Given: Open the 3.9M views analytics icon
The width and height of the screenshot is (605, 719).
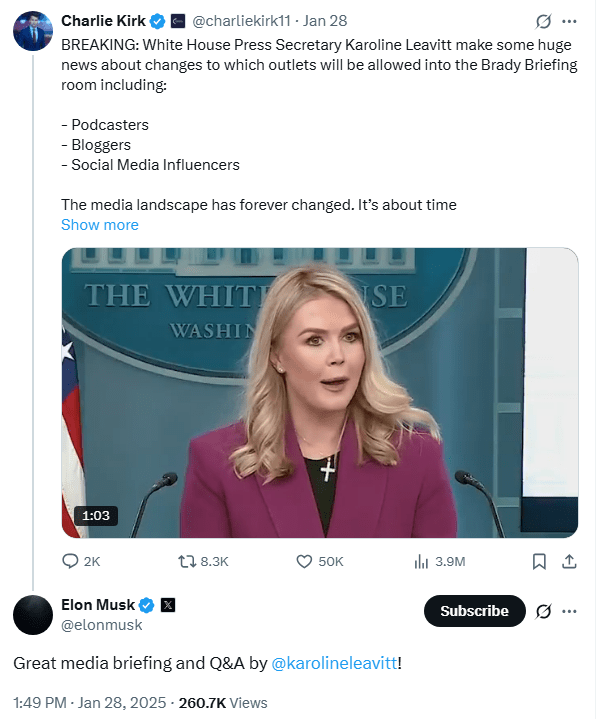Looking at the screenshot, I should click(421, 561).
